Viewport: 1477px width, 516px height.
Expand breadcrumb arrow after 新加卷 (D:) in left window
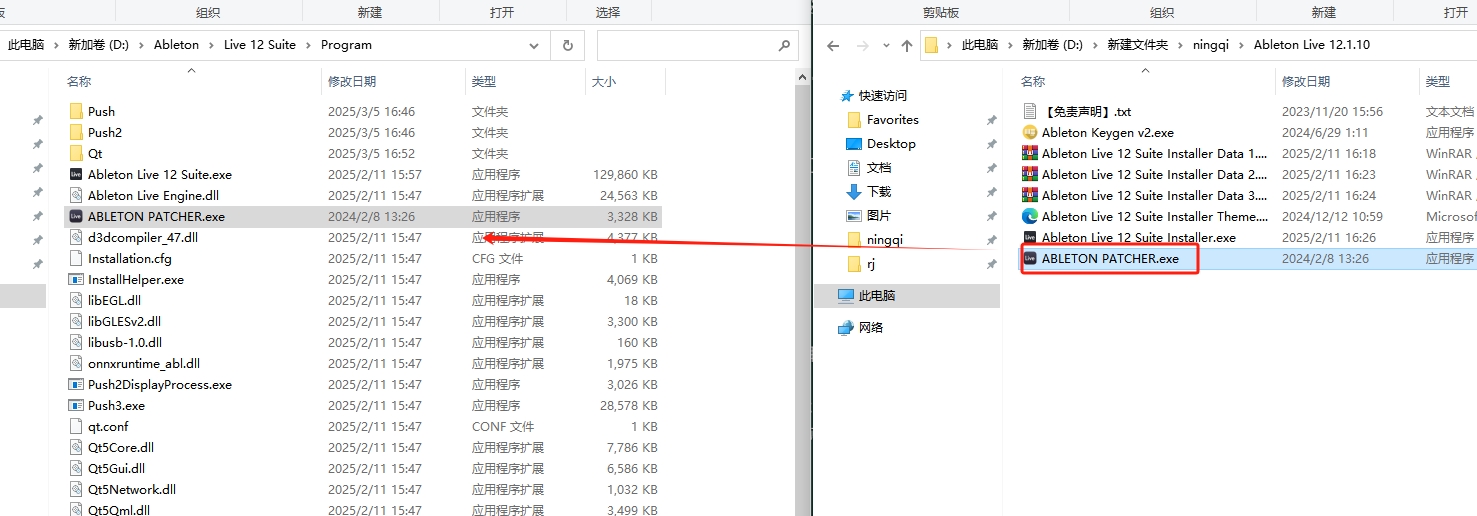(141, 45)
